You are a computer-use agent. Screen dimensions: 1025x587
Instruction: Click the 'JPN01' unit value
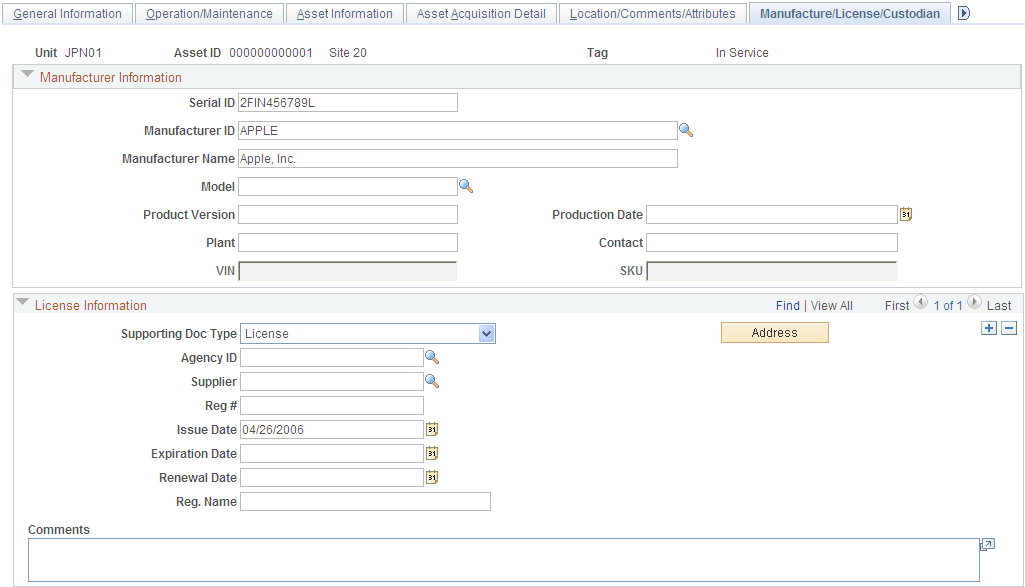(x=83, y=53)
